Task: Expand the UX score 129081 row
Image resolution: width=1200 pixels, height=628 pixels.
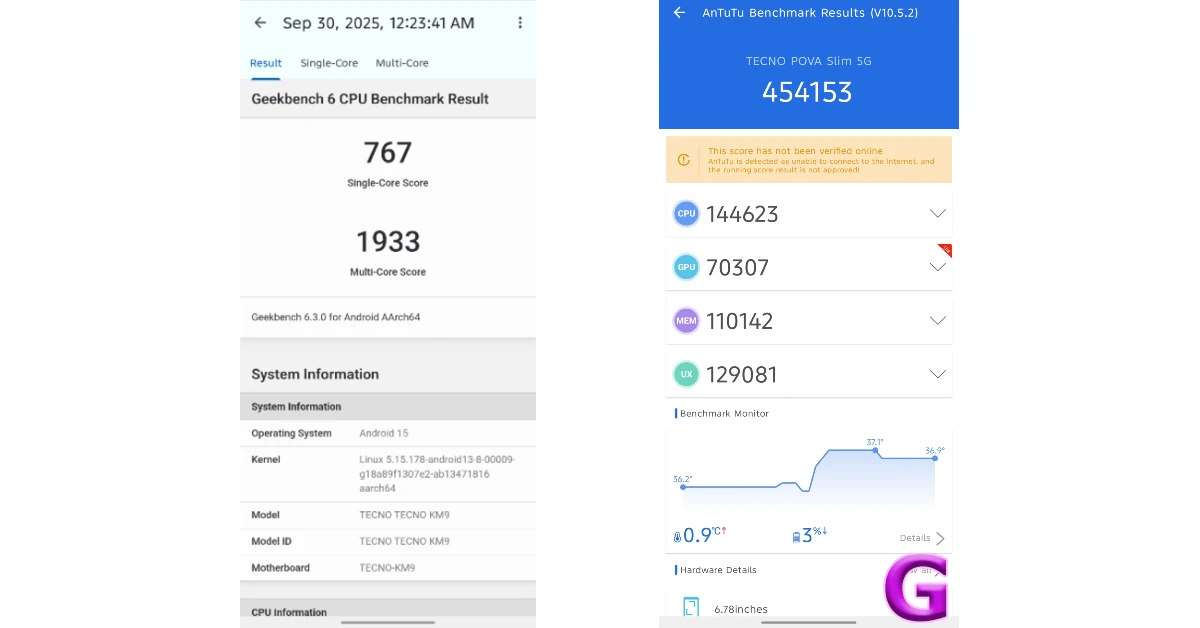Action: coord(937,374)
